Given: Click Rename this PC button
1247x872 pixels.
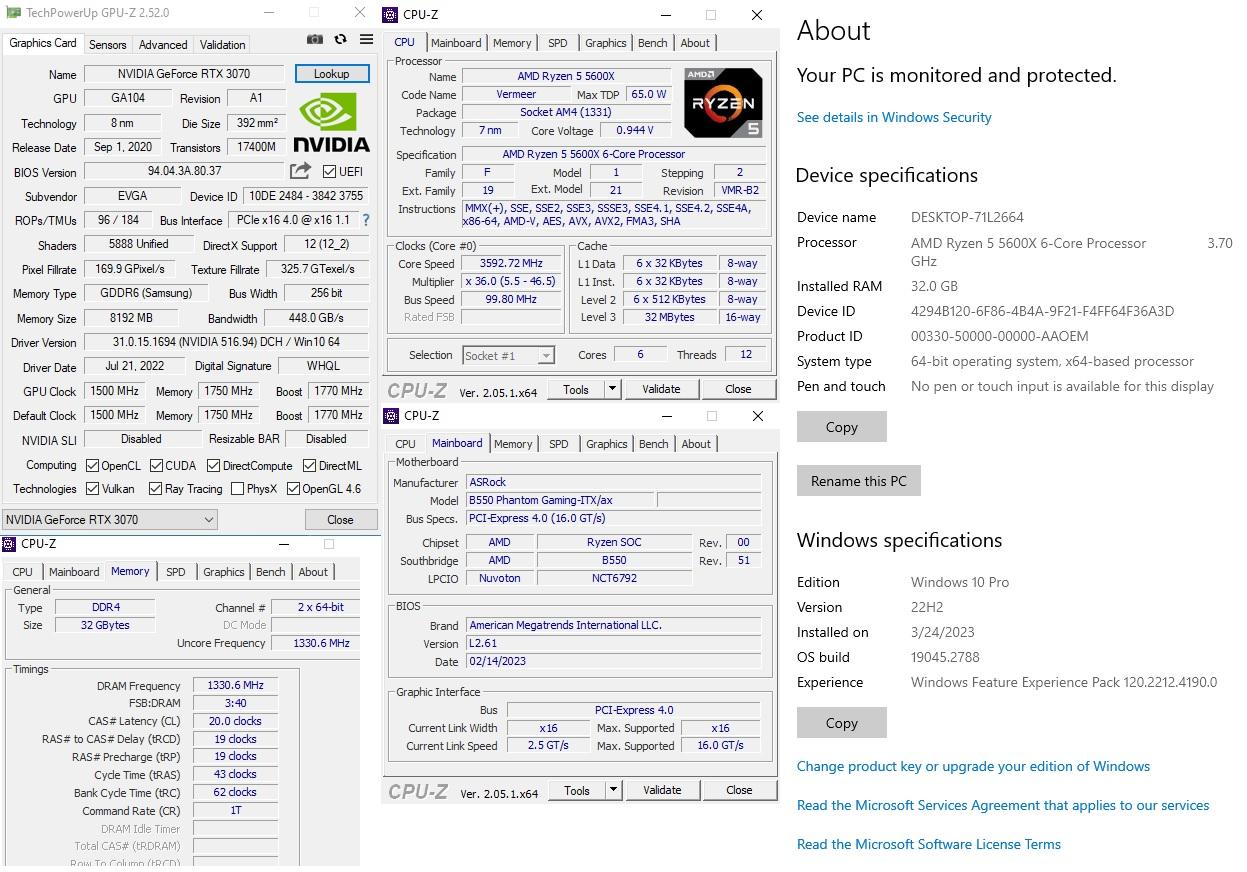Looking at the screenshot, I should pos(858,481).
